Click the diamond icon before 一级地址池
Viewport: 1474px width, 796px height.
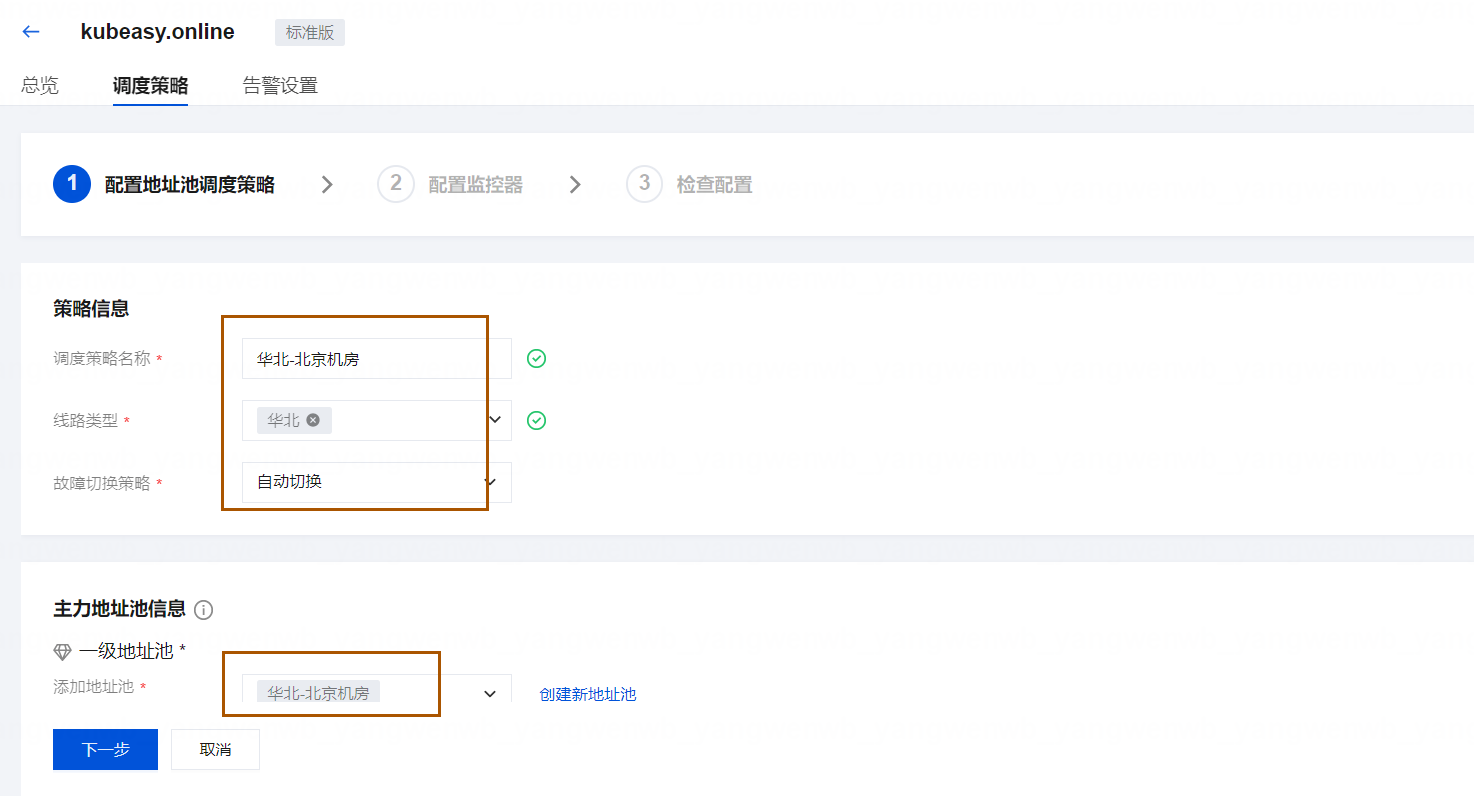coord(62,652)
